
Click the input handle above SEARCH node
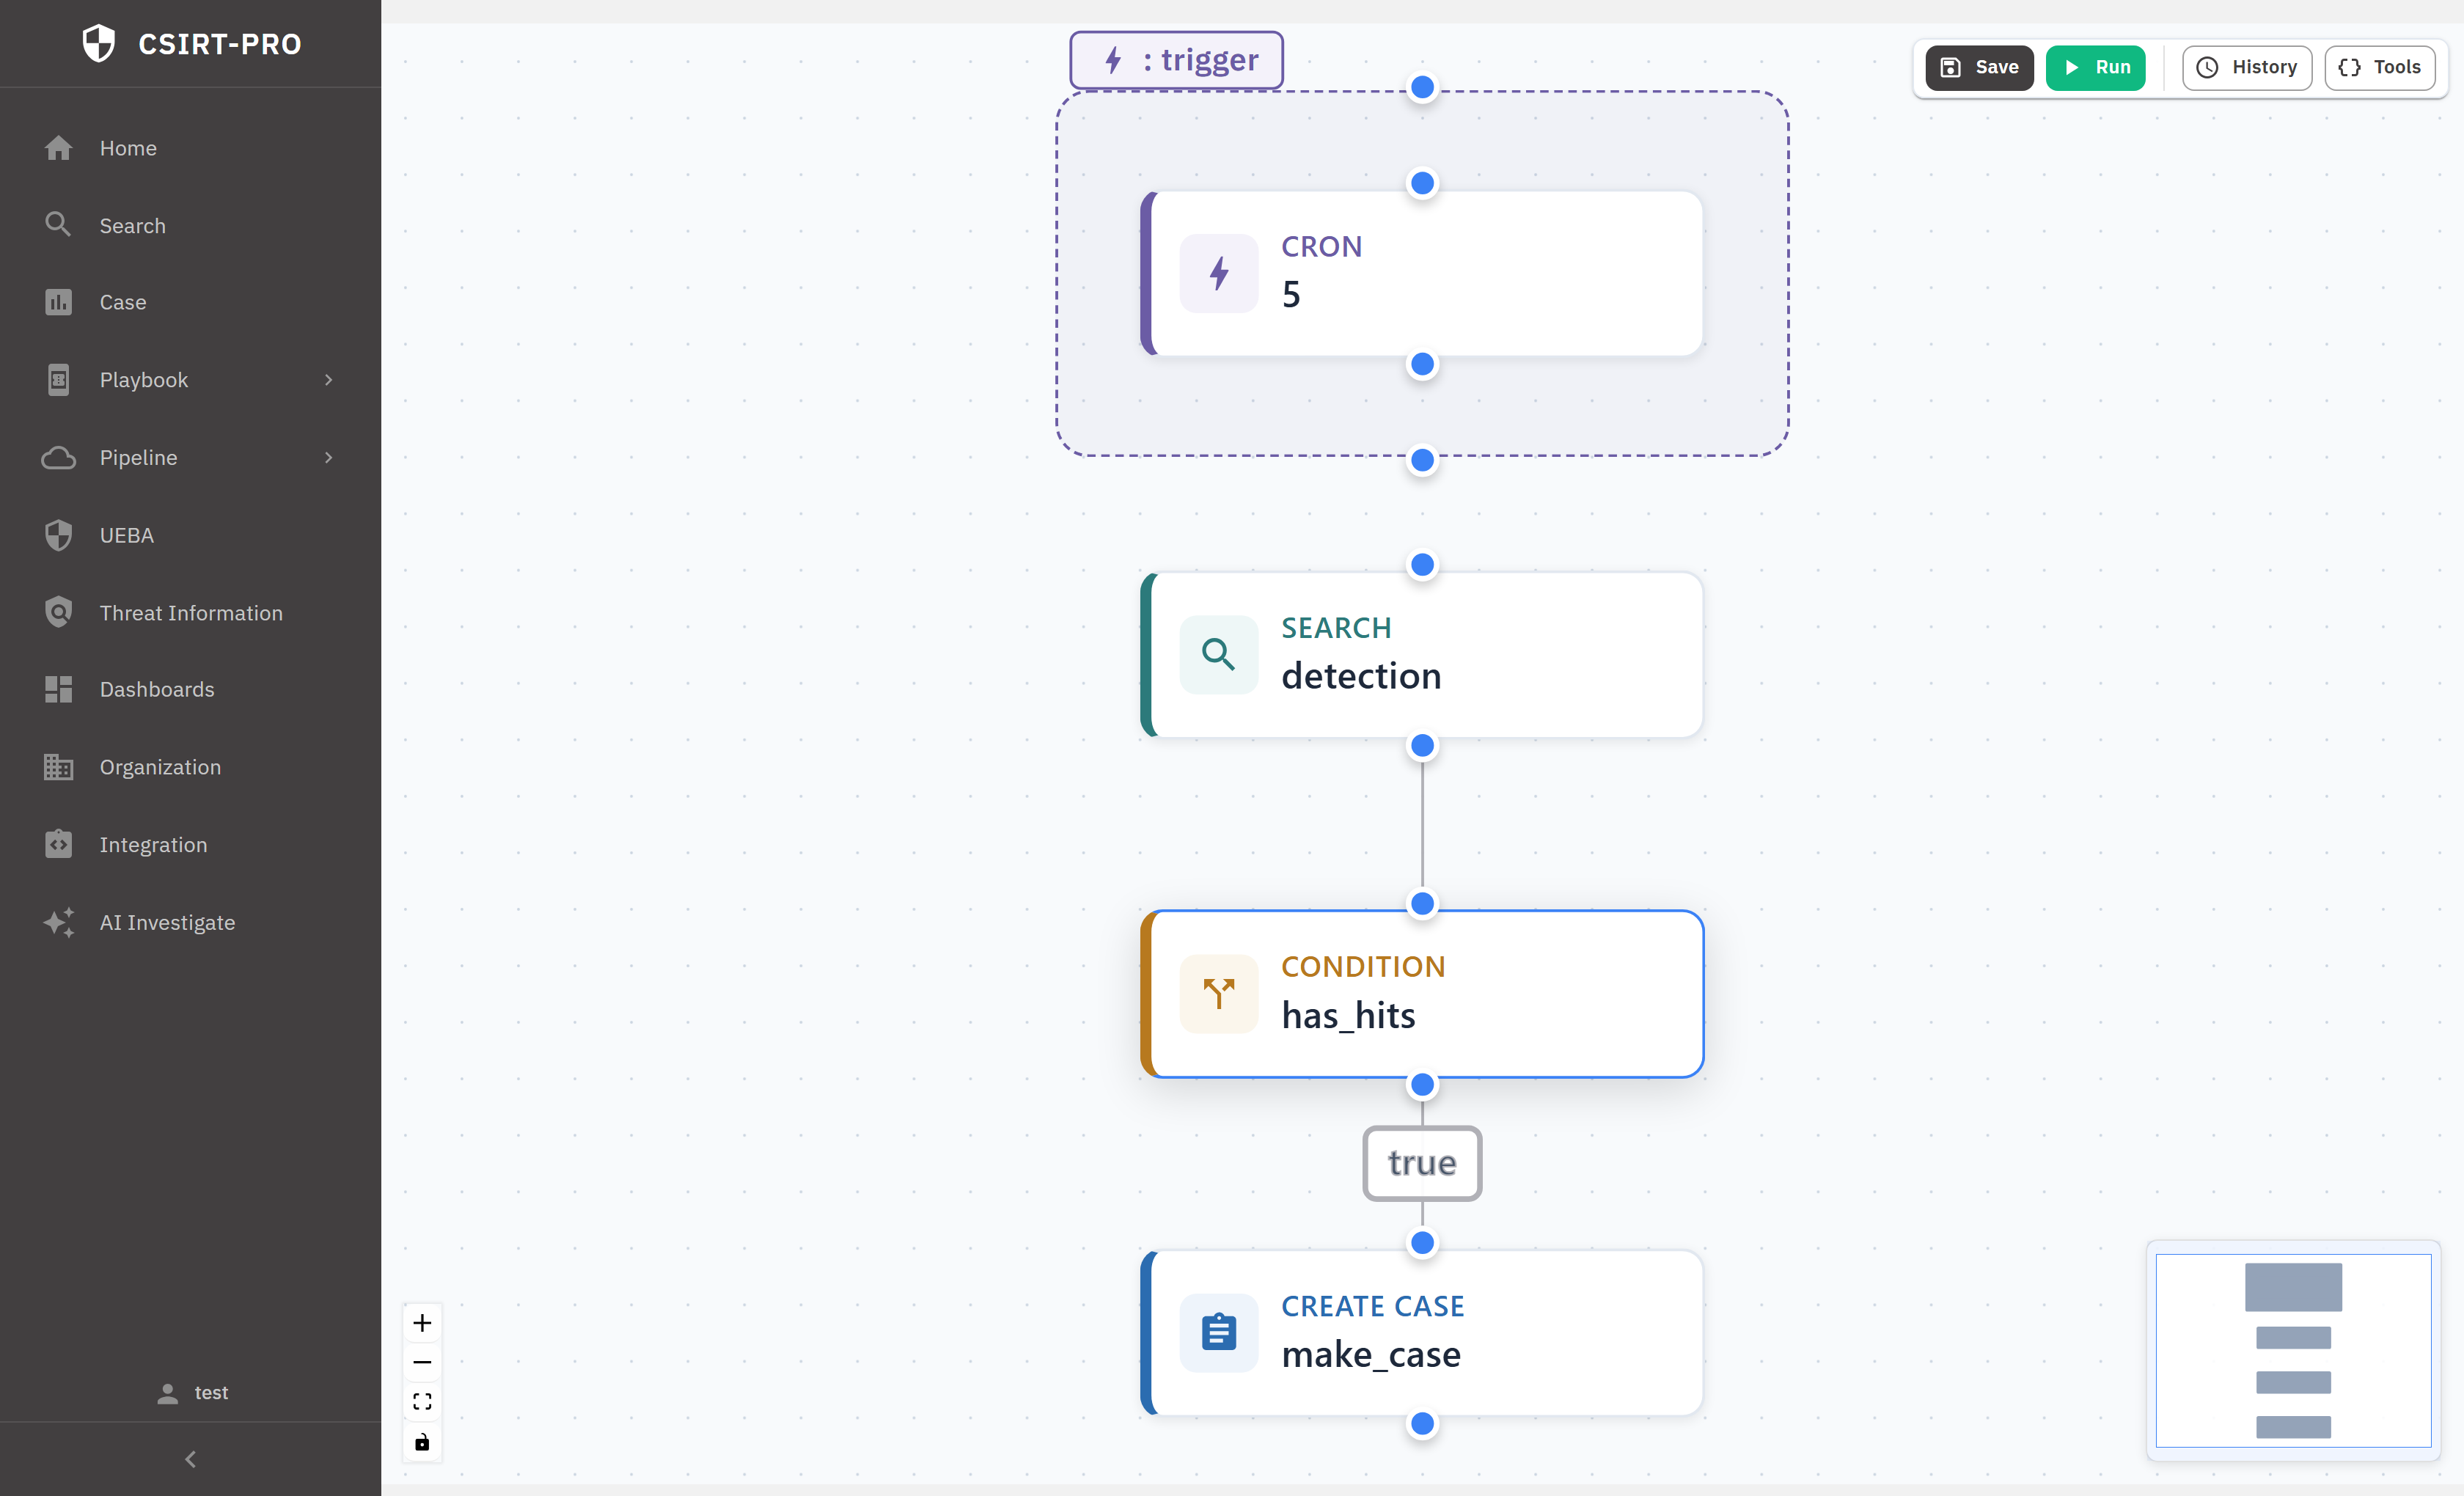tap(1422, 565)
